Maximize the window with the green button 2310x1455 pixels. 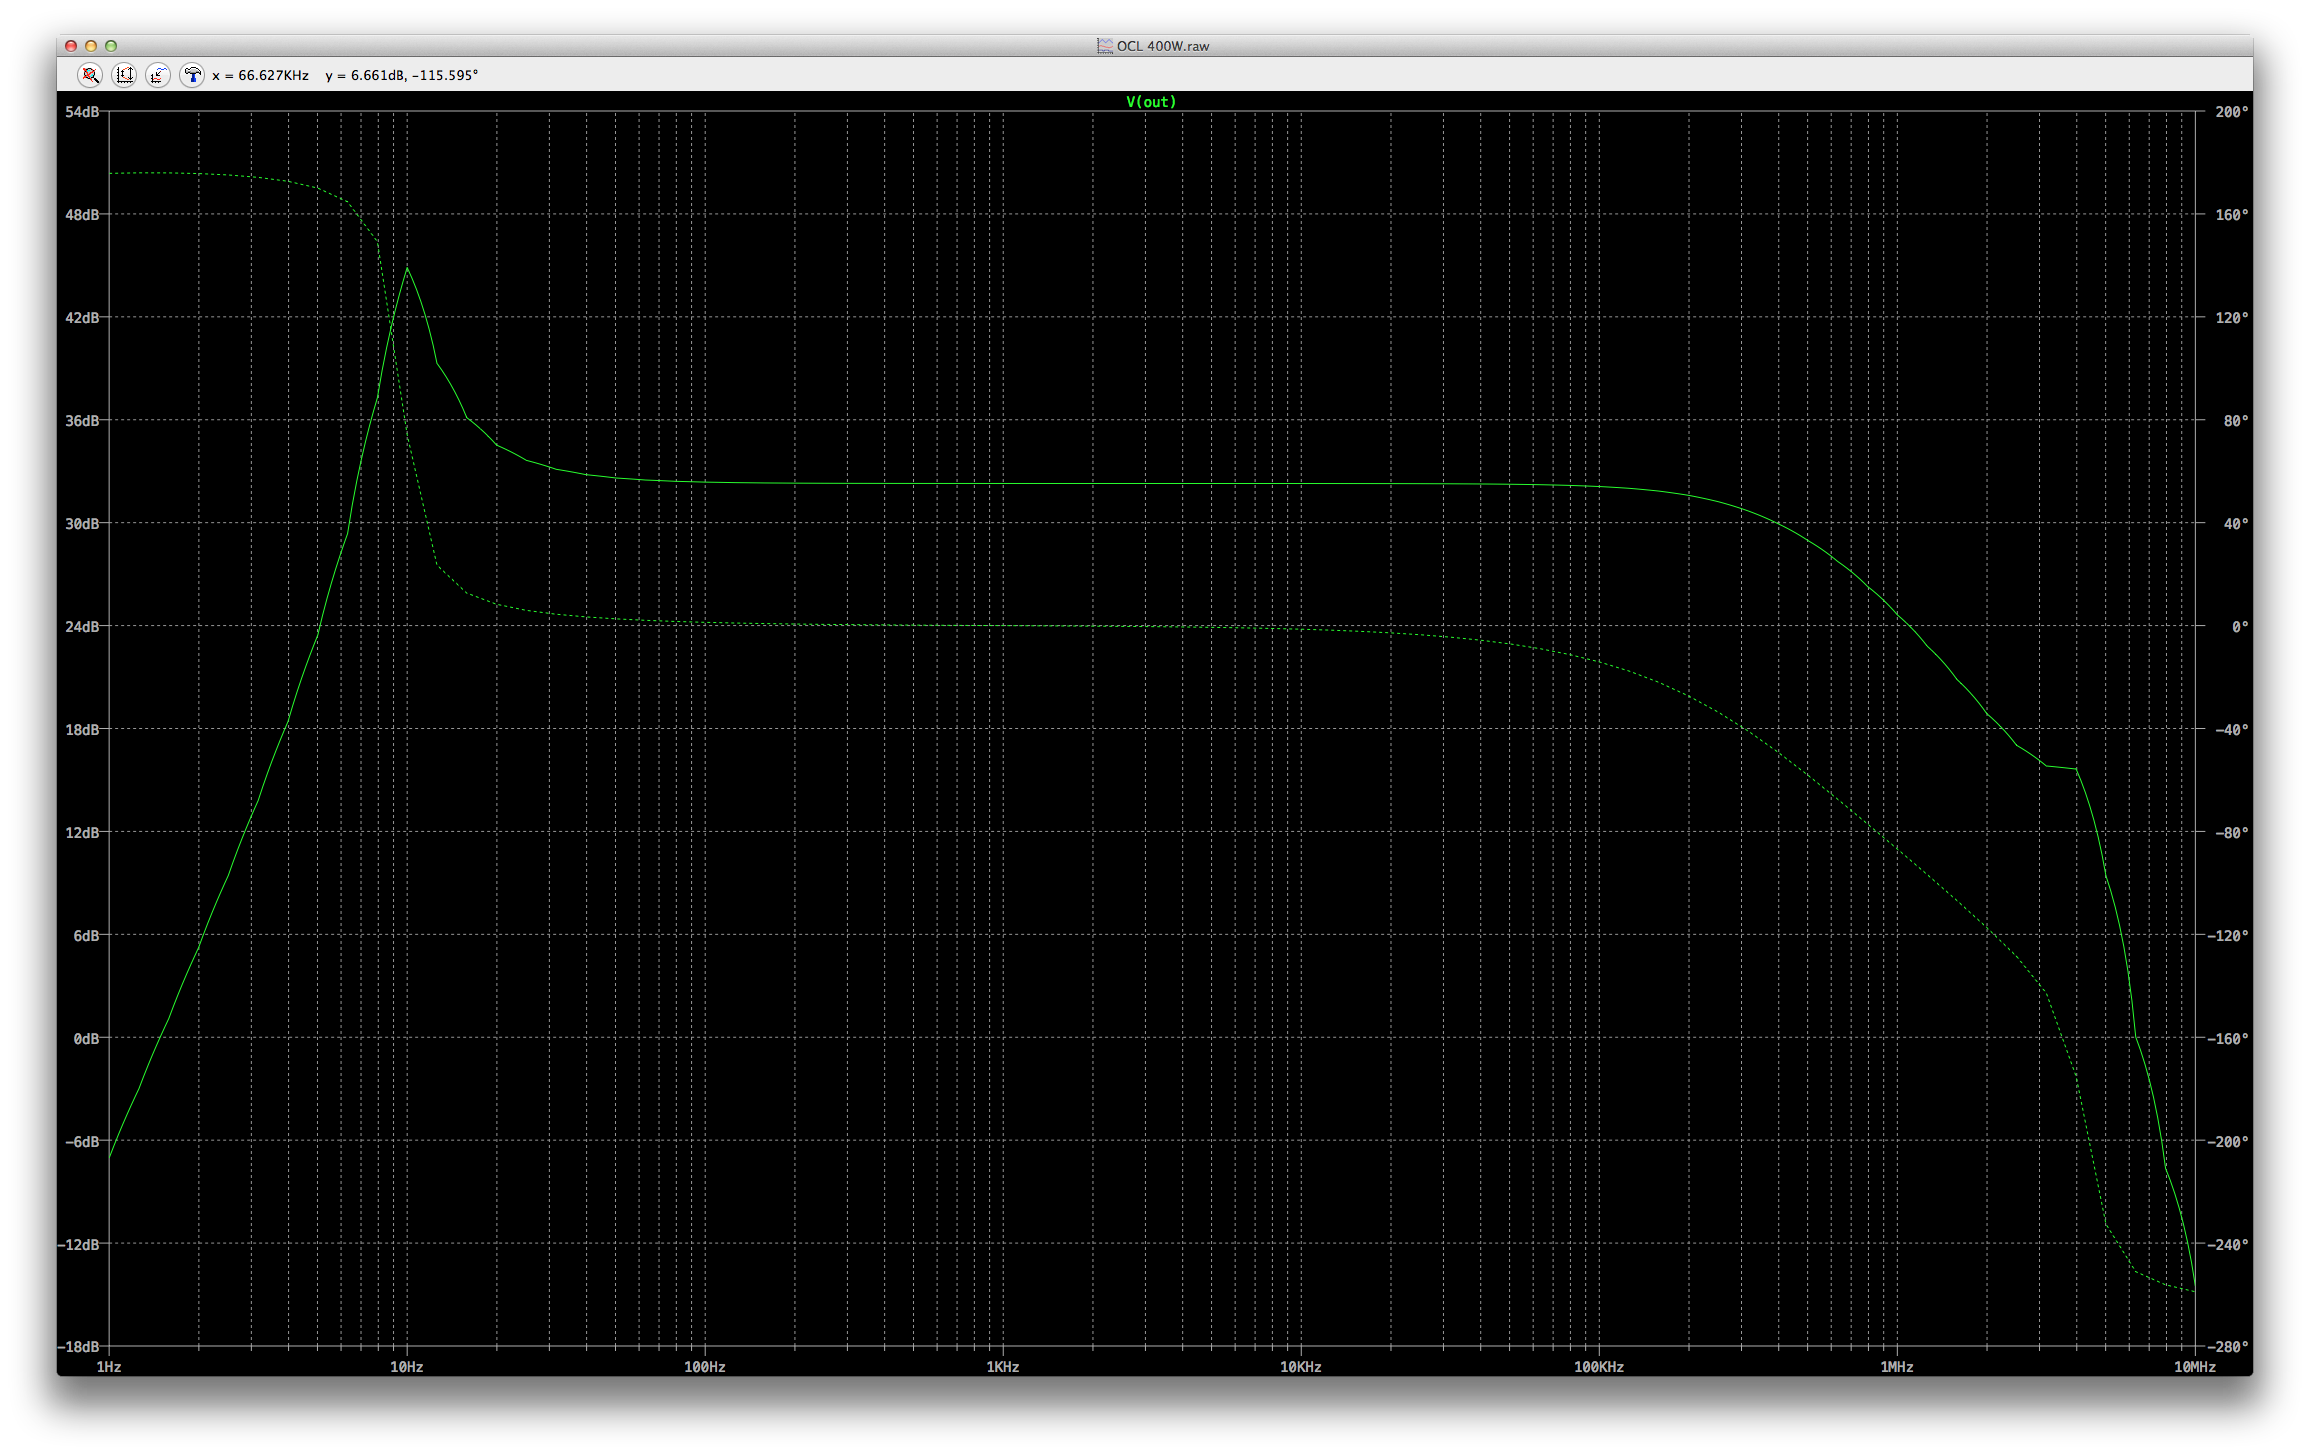pyautogui.click(x=111, y=46)
